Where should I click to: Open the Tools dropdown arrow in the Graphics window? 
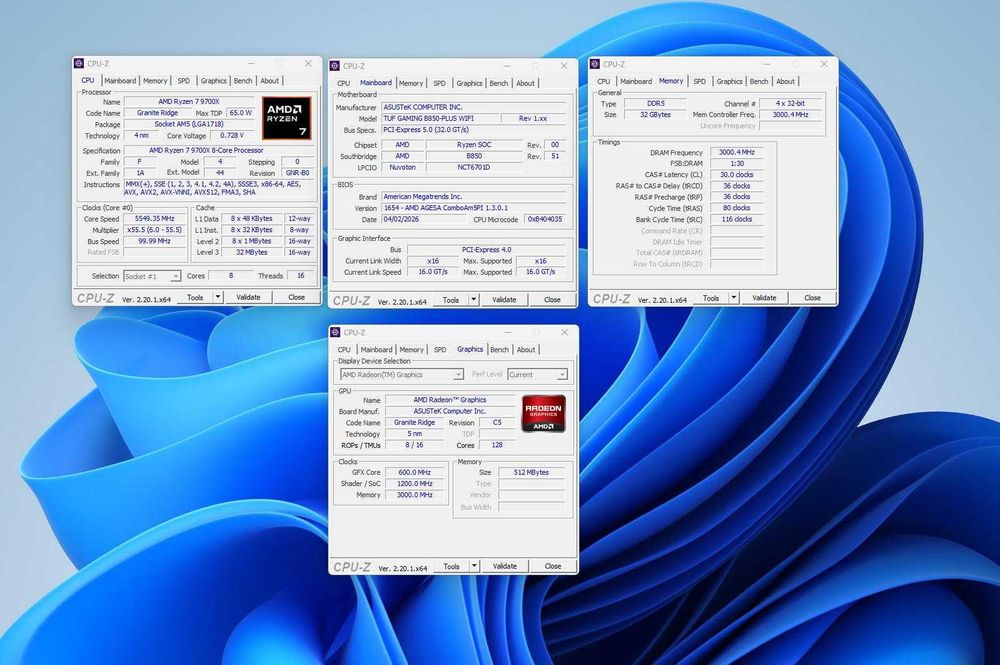point(474,566)
